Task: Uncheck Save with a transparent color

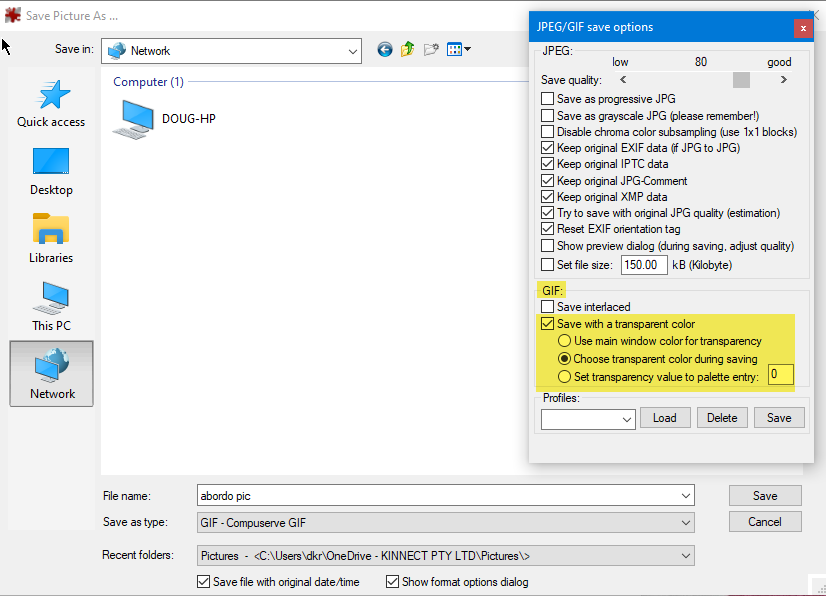Action: pos(548,324)
